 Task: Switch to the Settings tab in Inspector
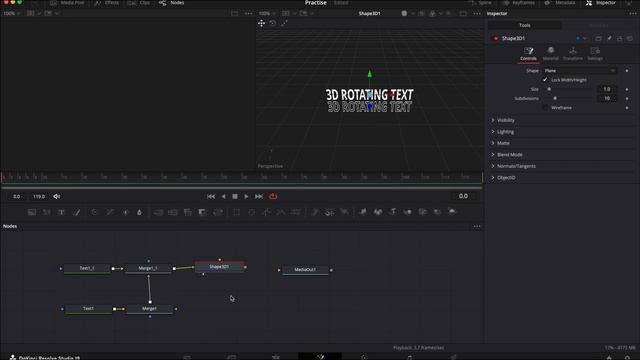(595, 53)
